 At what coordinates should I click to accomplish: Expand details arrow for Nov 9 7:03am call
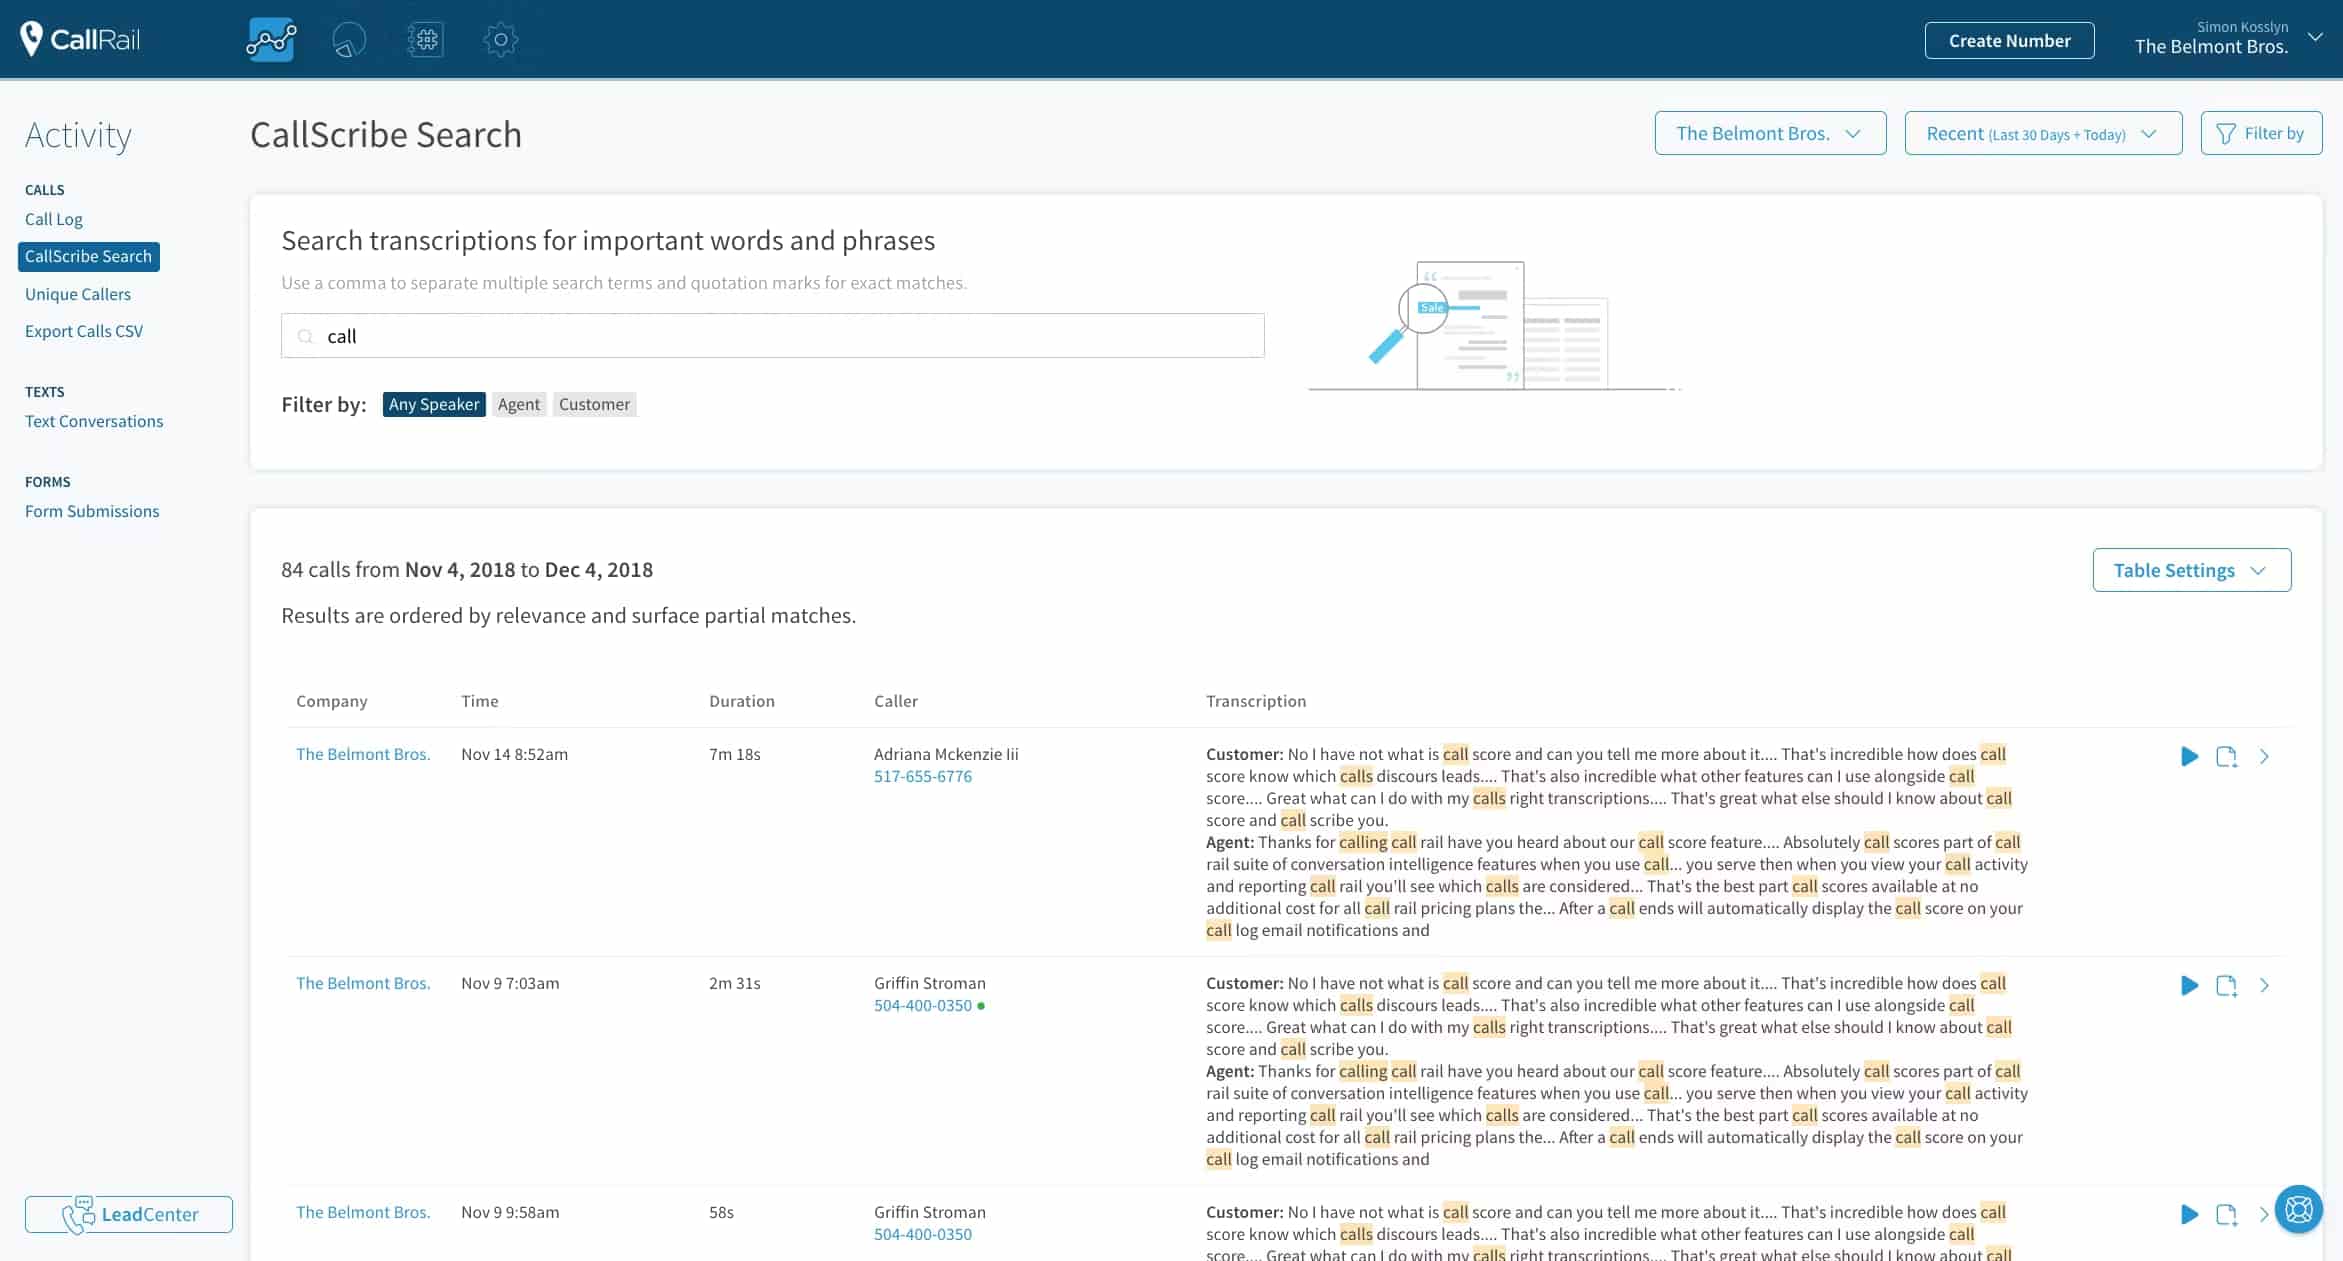2264,985
